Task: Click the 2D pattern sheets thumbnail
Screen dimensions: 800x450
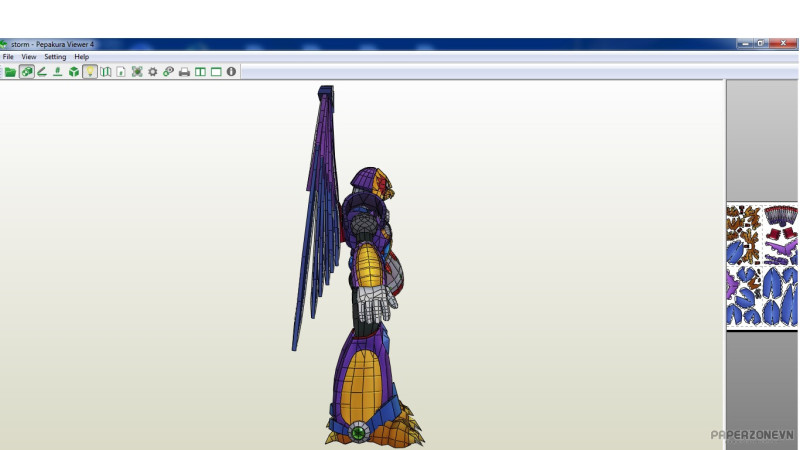Action: pos(762,265)
